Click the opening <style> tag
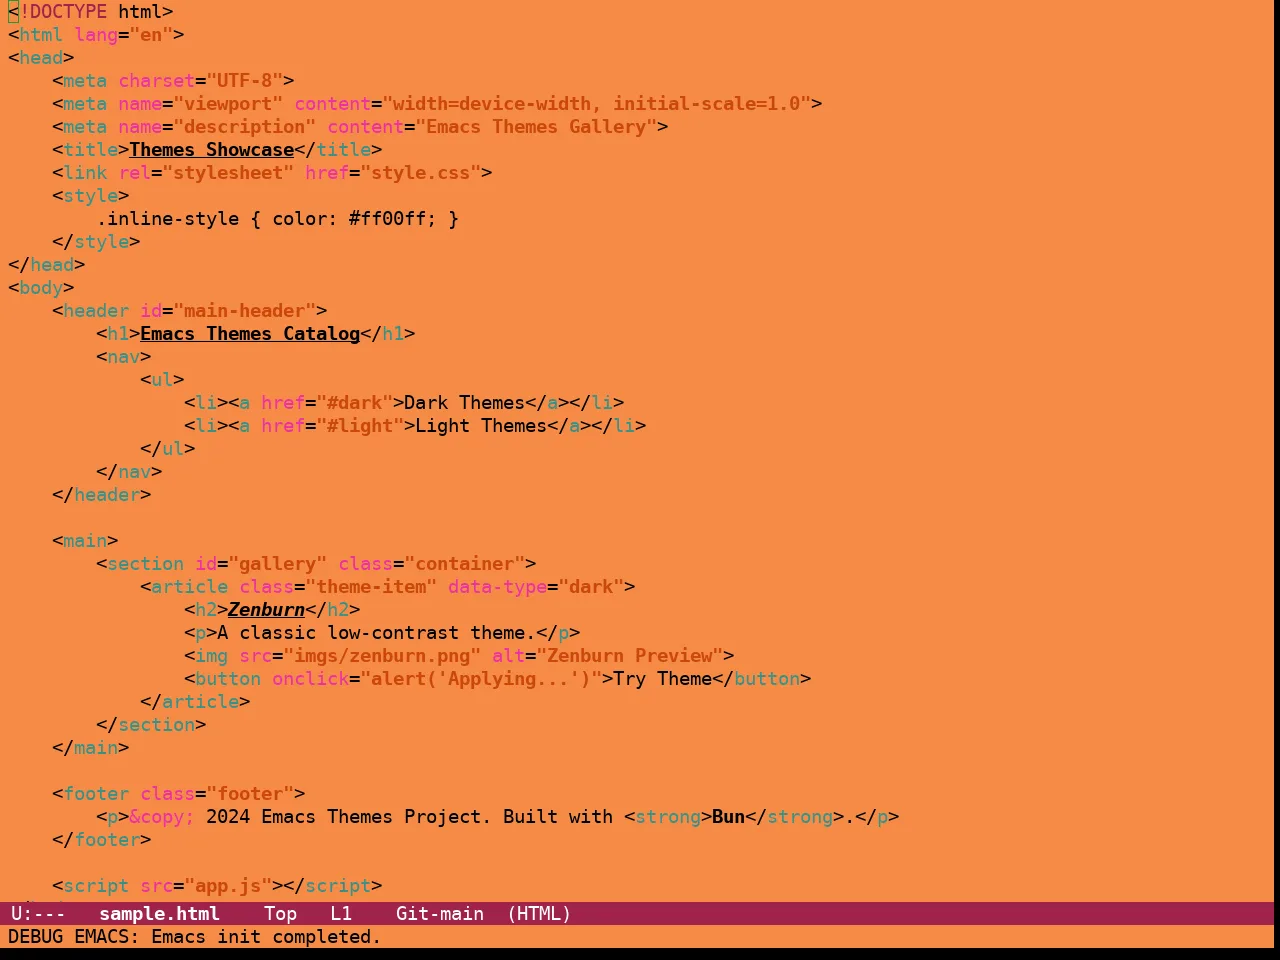 pos(91,196)
